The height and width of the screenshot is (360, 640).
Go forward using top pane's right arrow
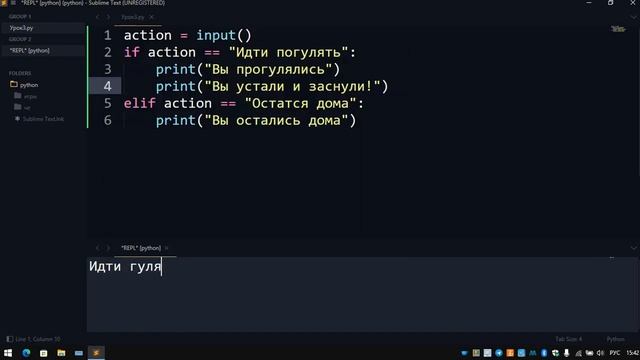[108, 17]
